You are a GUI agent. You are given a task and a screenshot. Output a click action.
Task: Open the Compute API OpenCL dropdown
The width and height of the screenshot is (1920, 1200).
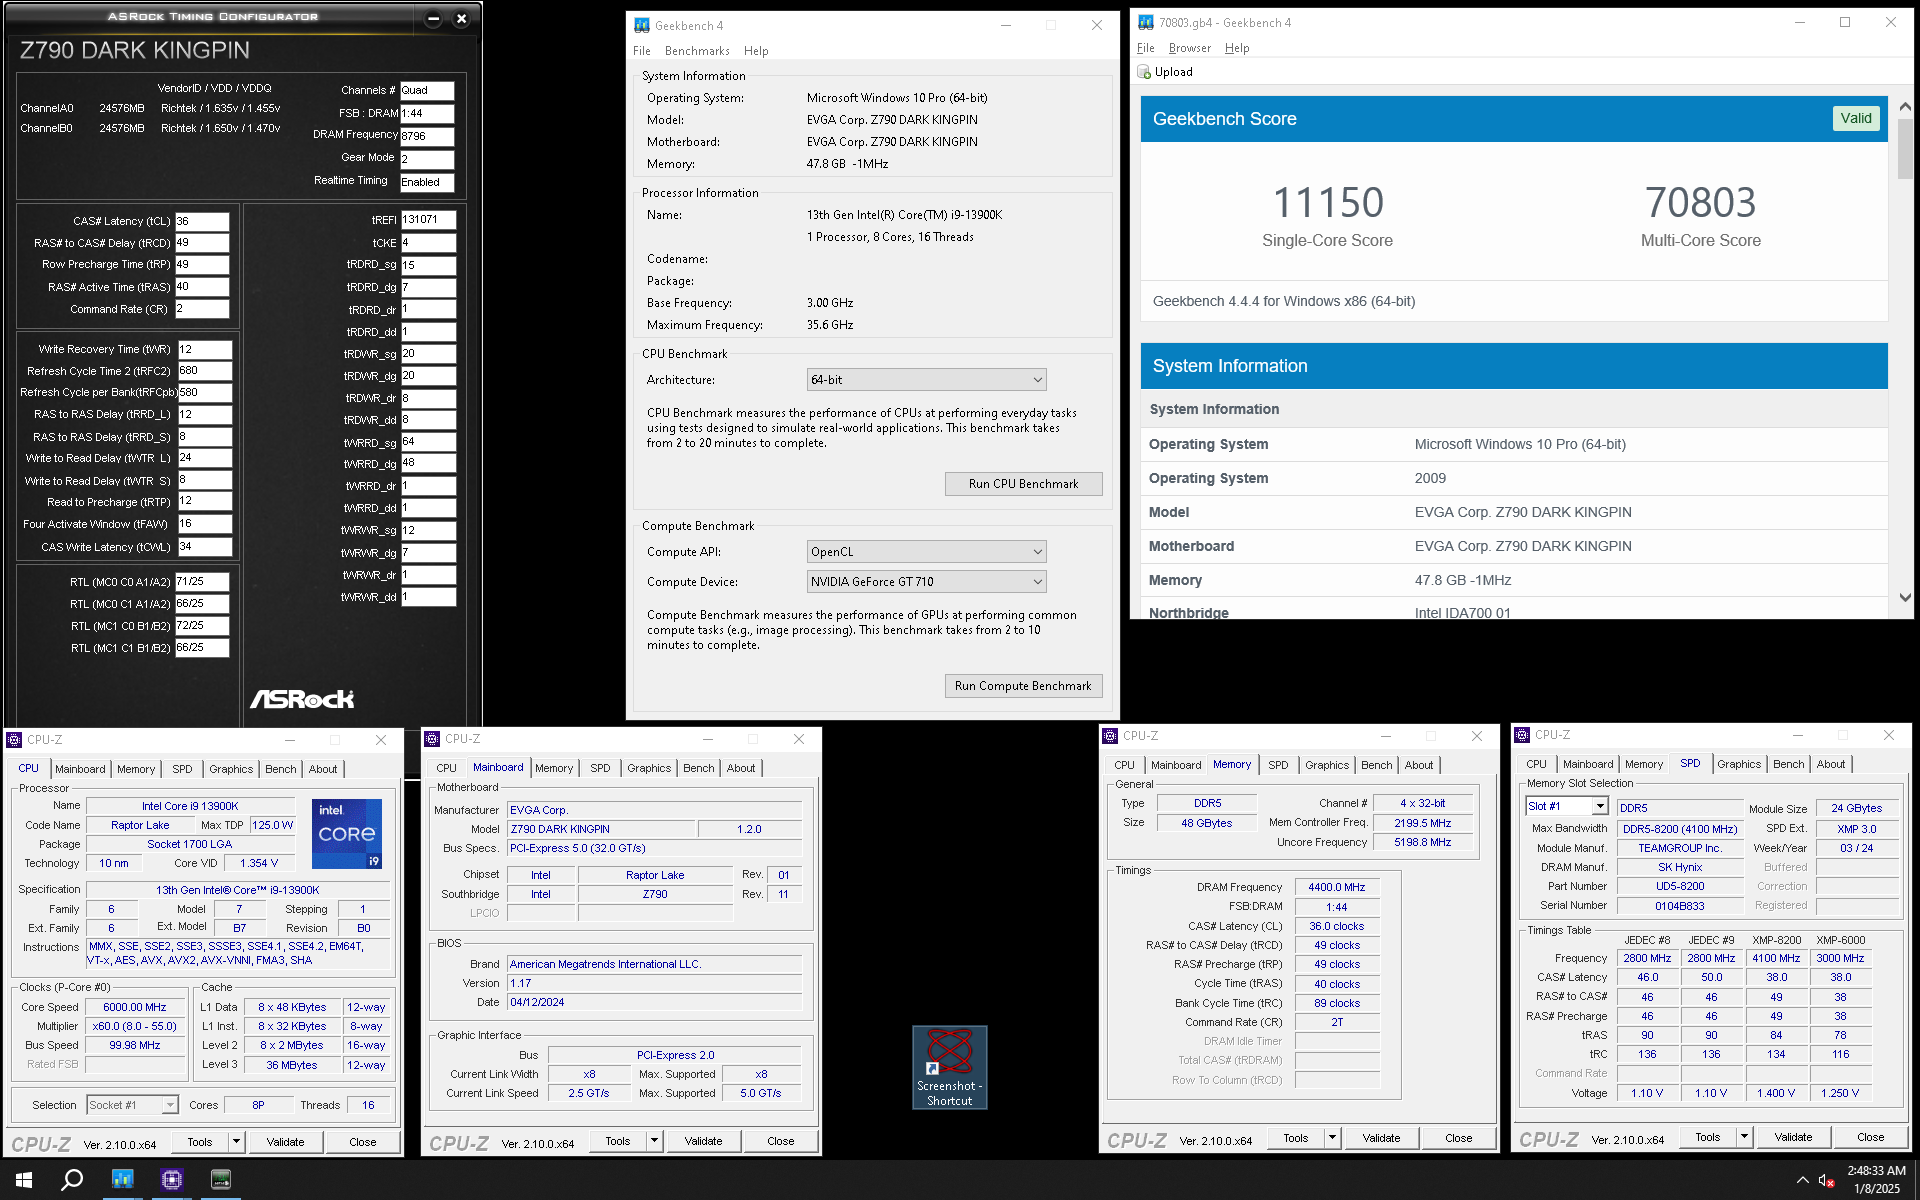(926, 552)
